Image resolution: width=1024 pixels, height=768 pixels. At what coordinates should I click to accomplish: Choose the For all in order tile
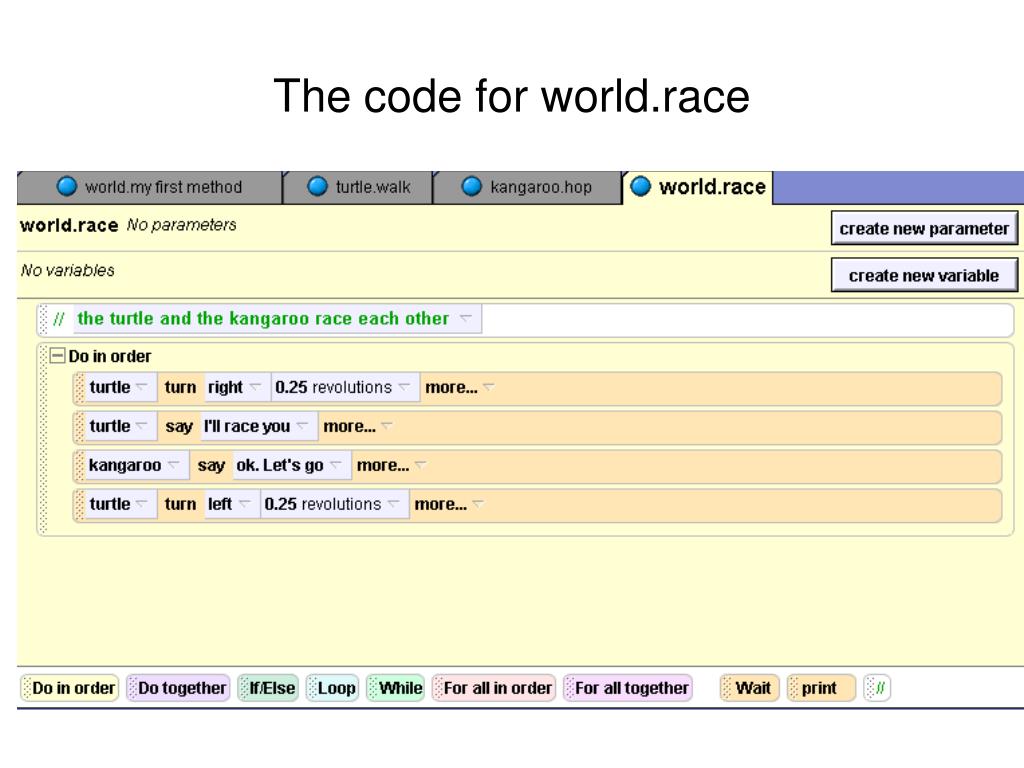pos(494,688)
